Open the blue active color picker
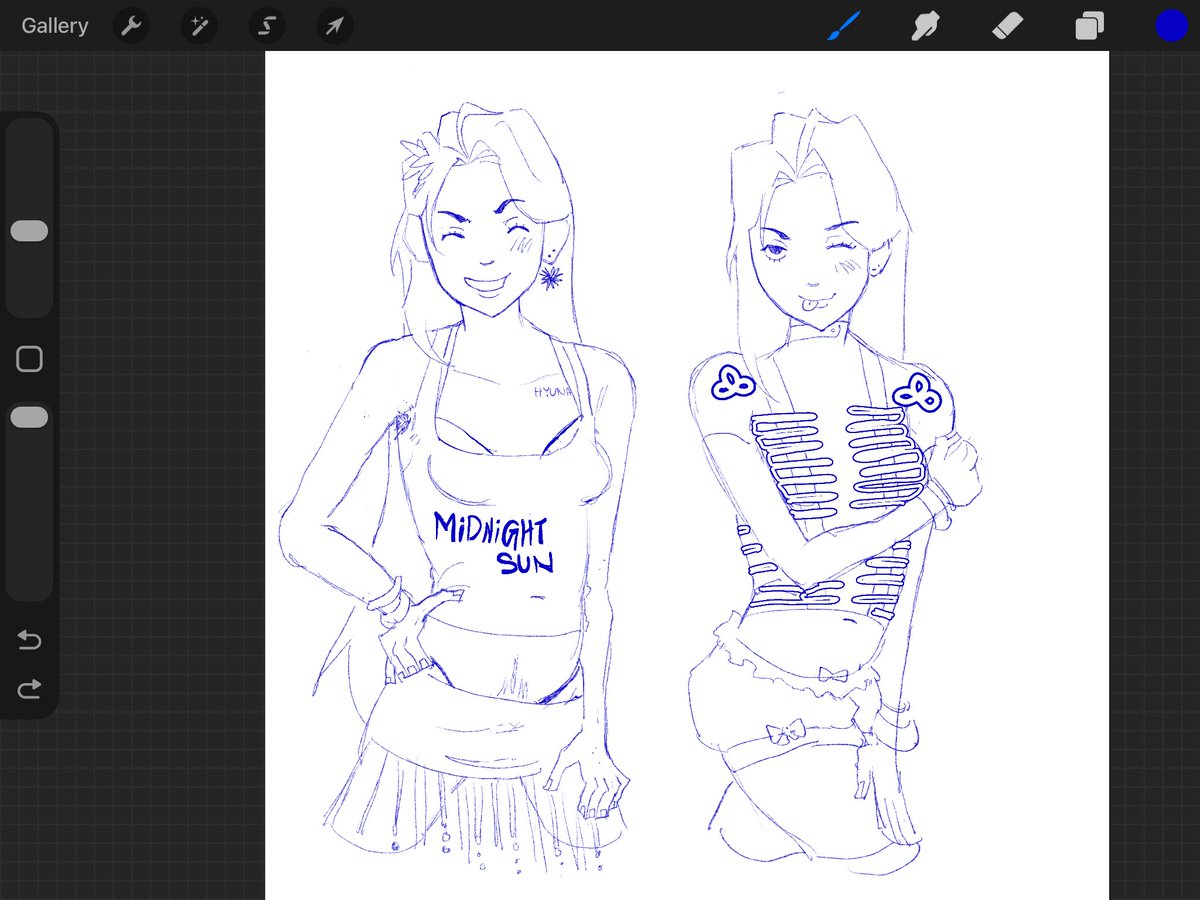 pos(1171,26)
